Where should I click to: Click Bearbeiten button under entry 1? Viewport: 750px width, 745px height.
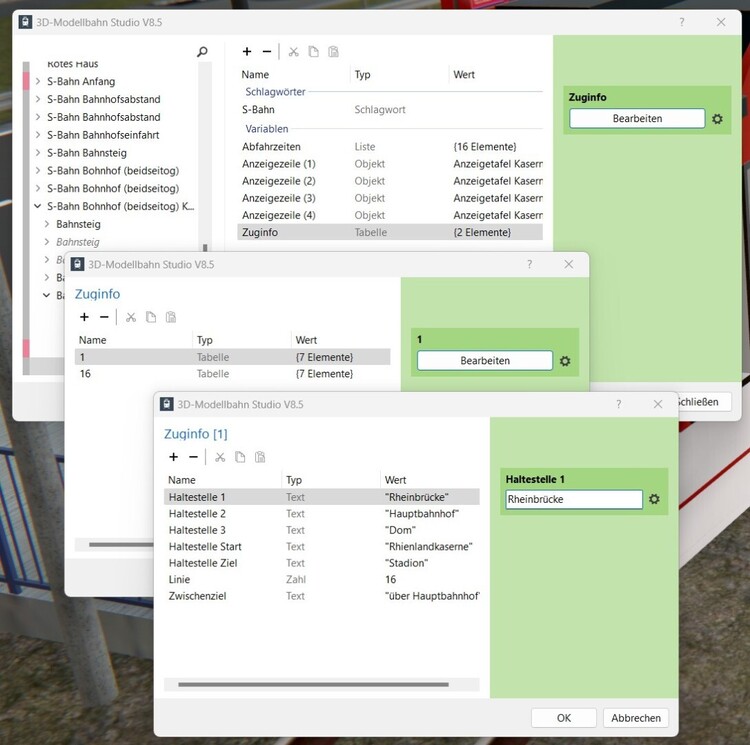point(485,361)
